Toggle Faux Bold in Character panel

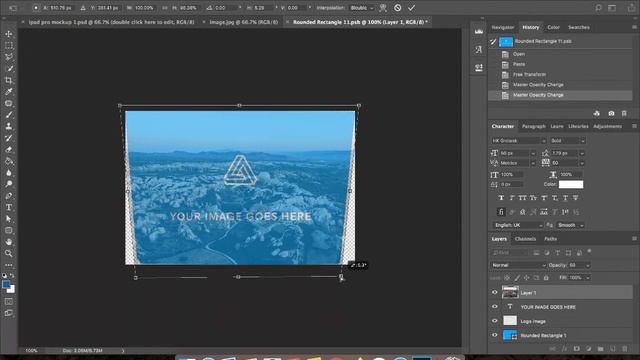click(501, 198)
